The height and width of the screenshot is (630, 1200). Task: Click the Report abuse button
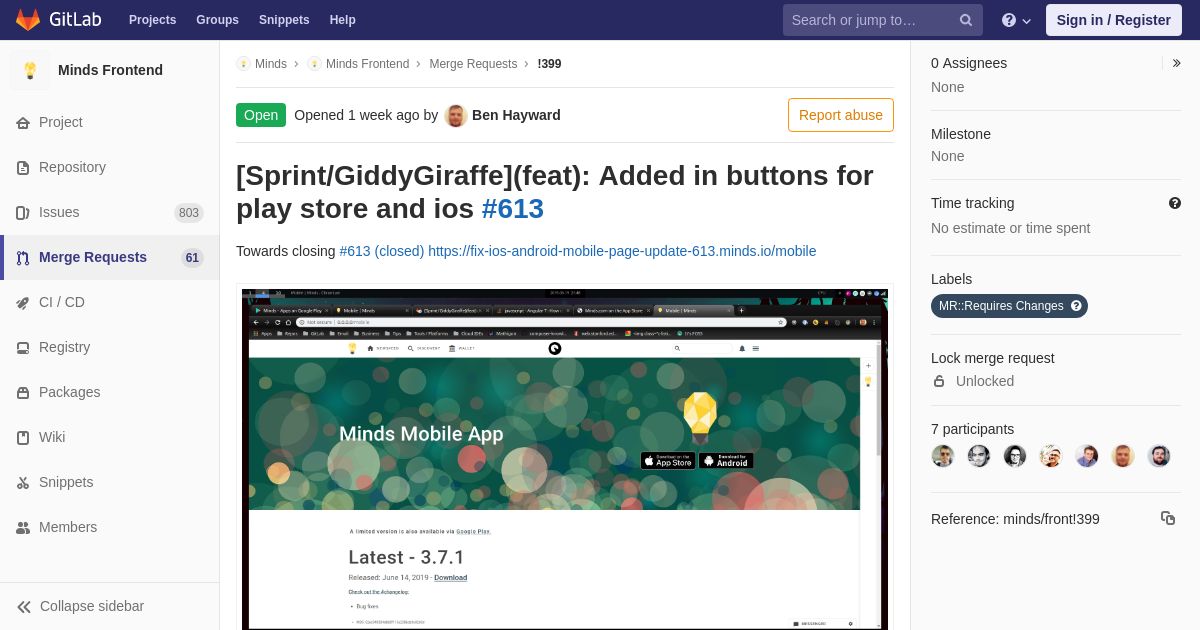[x=841, y=115]
